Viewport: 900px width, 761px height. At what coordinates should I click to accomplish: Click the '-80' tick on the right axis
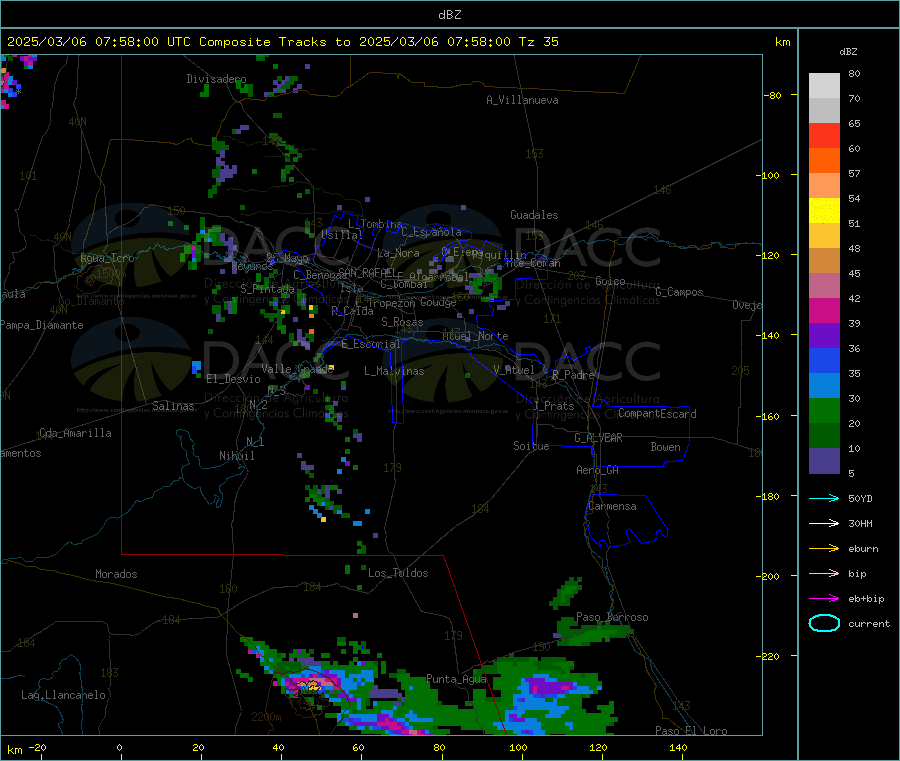pos(773,95)
